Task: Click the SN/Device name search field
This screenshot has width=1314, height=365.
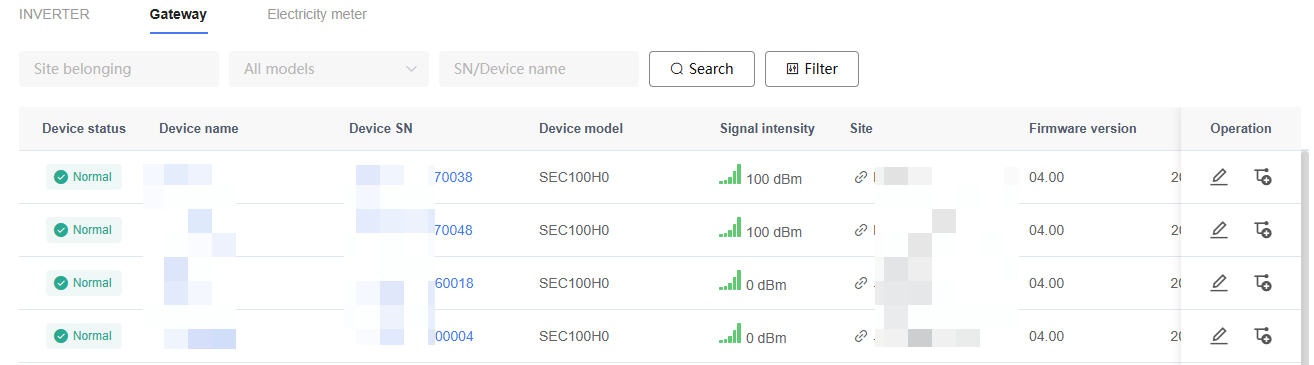Action: pos(539,69)
